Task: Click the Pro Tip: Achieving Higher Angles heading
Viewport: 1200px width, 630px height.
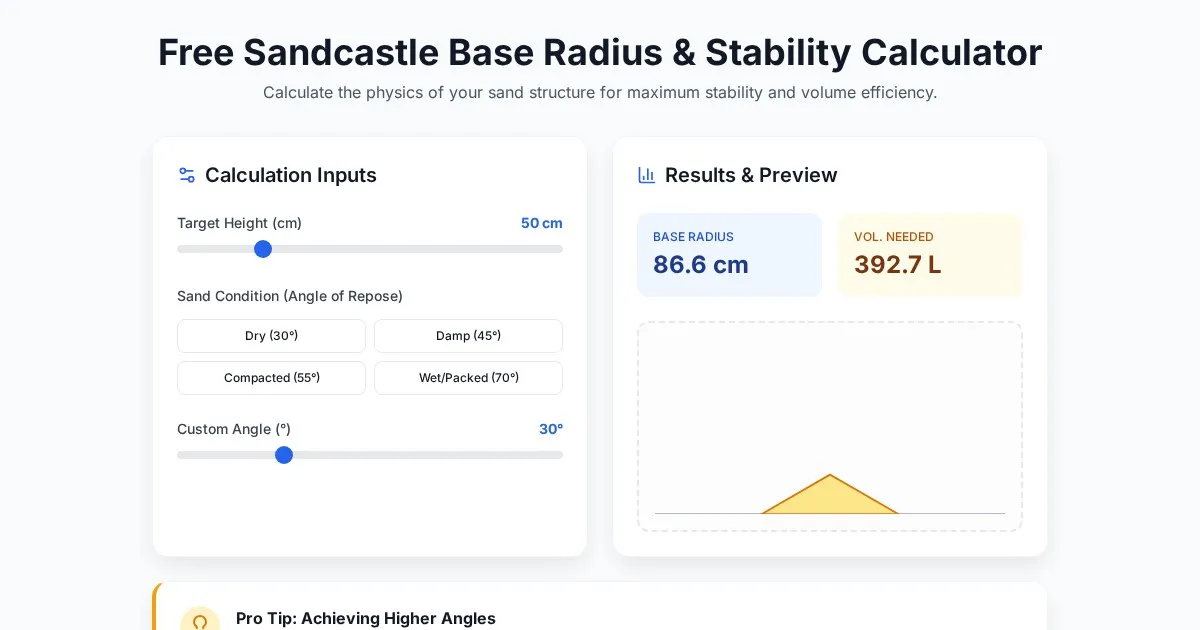Action: click(x=366, y=618)
